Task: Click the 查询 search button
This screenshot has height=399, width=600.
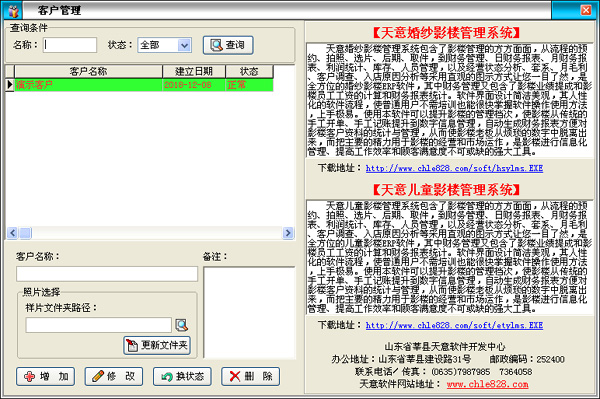Action: 228,45
